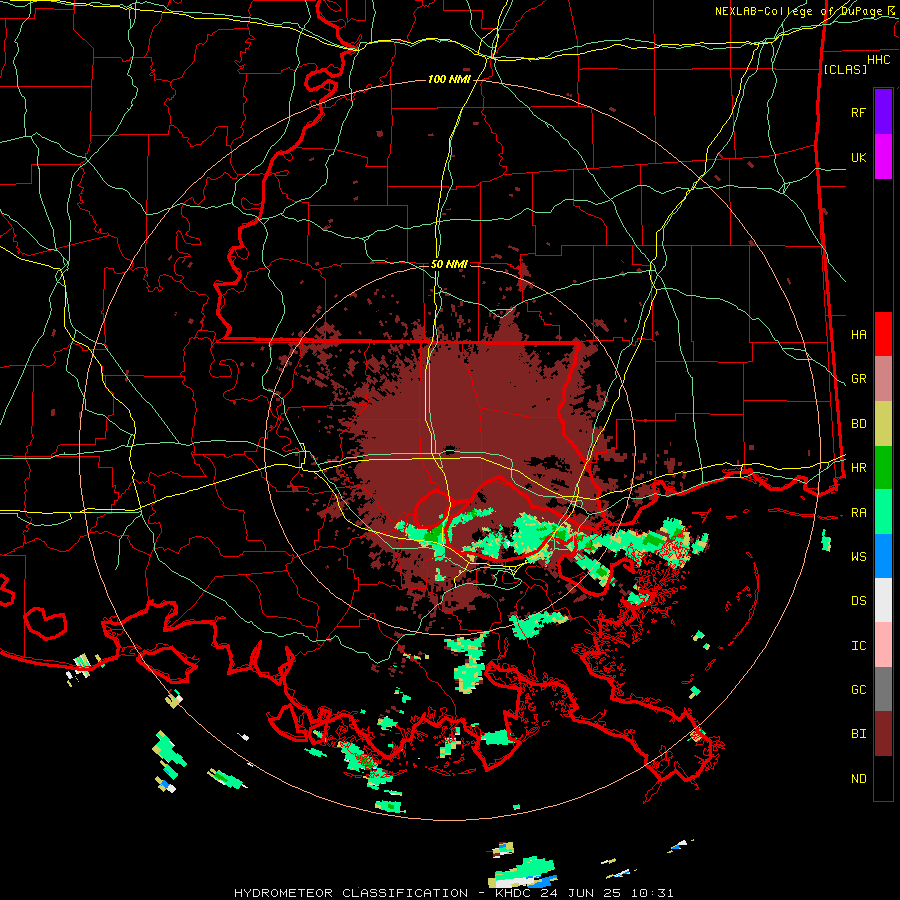
Task: Pick the HR dark green legend swatch
Action: (x=883, y=468)
